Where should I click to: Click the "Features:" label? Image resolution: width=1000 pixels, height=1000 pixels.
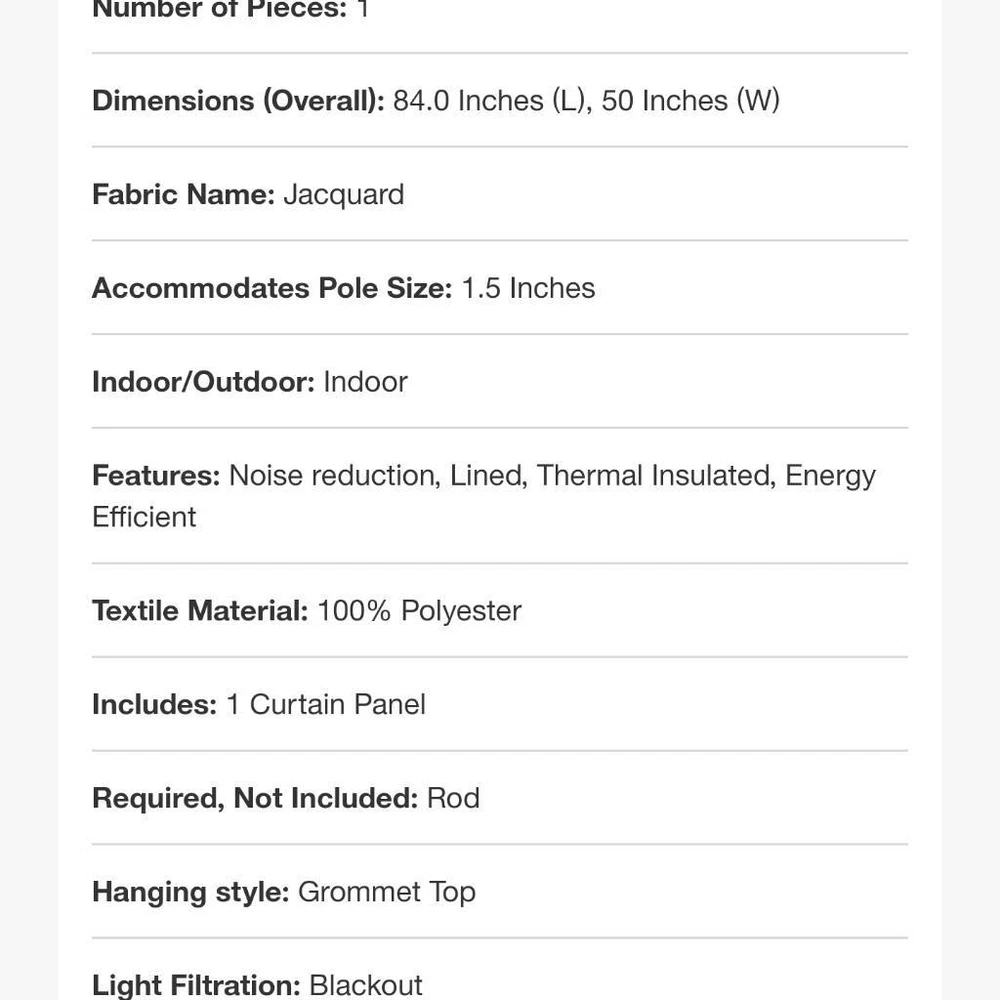coord(156,475)
